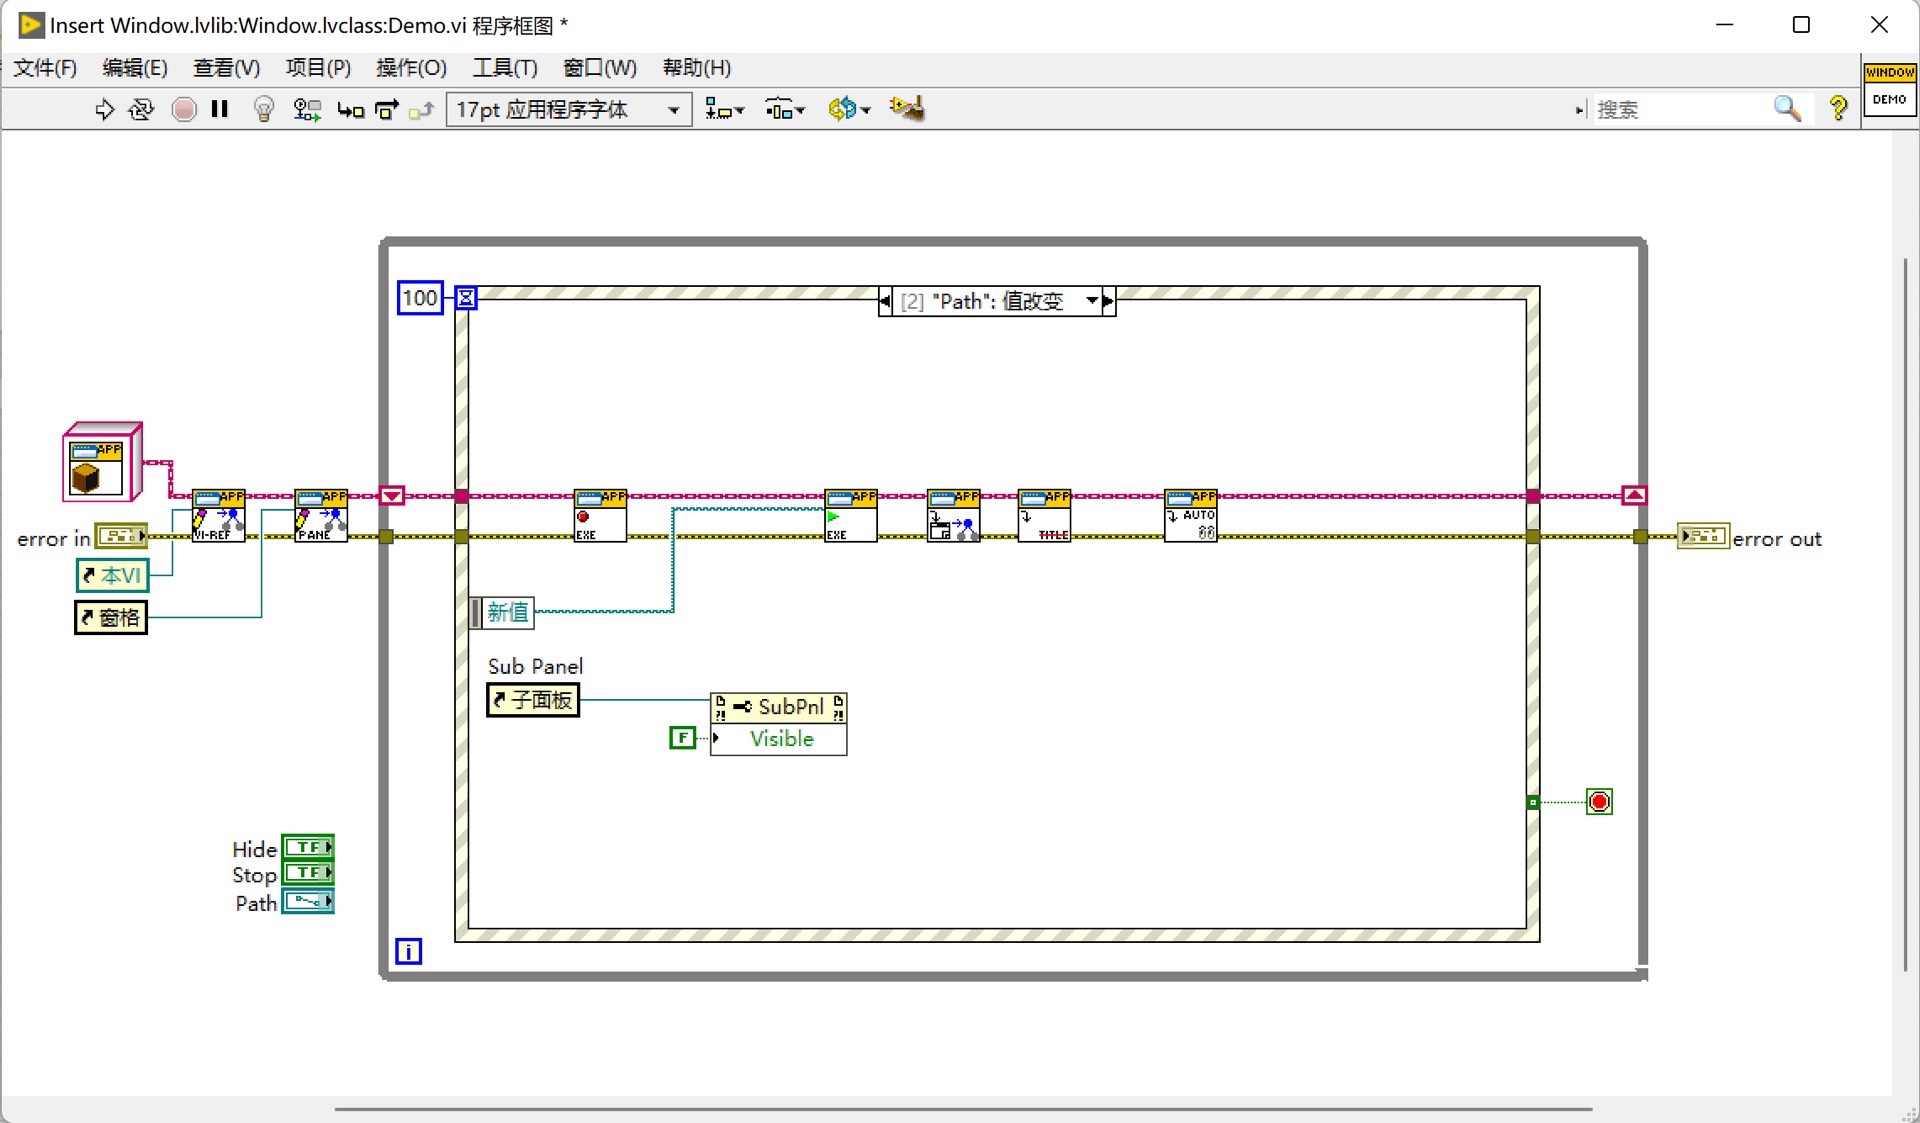Viewport: 1920px width, 1123px height.
Task: Open the 操作(O) menu
Action: tap(411, 67)
